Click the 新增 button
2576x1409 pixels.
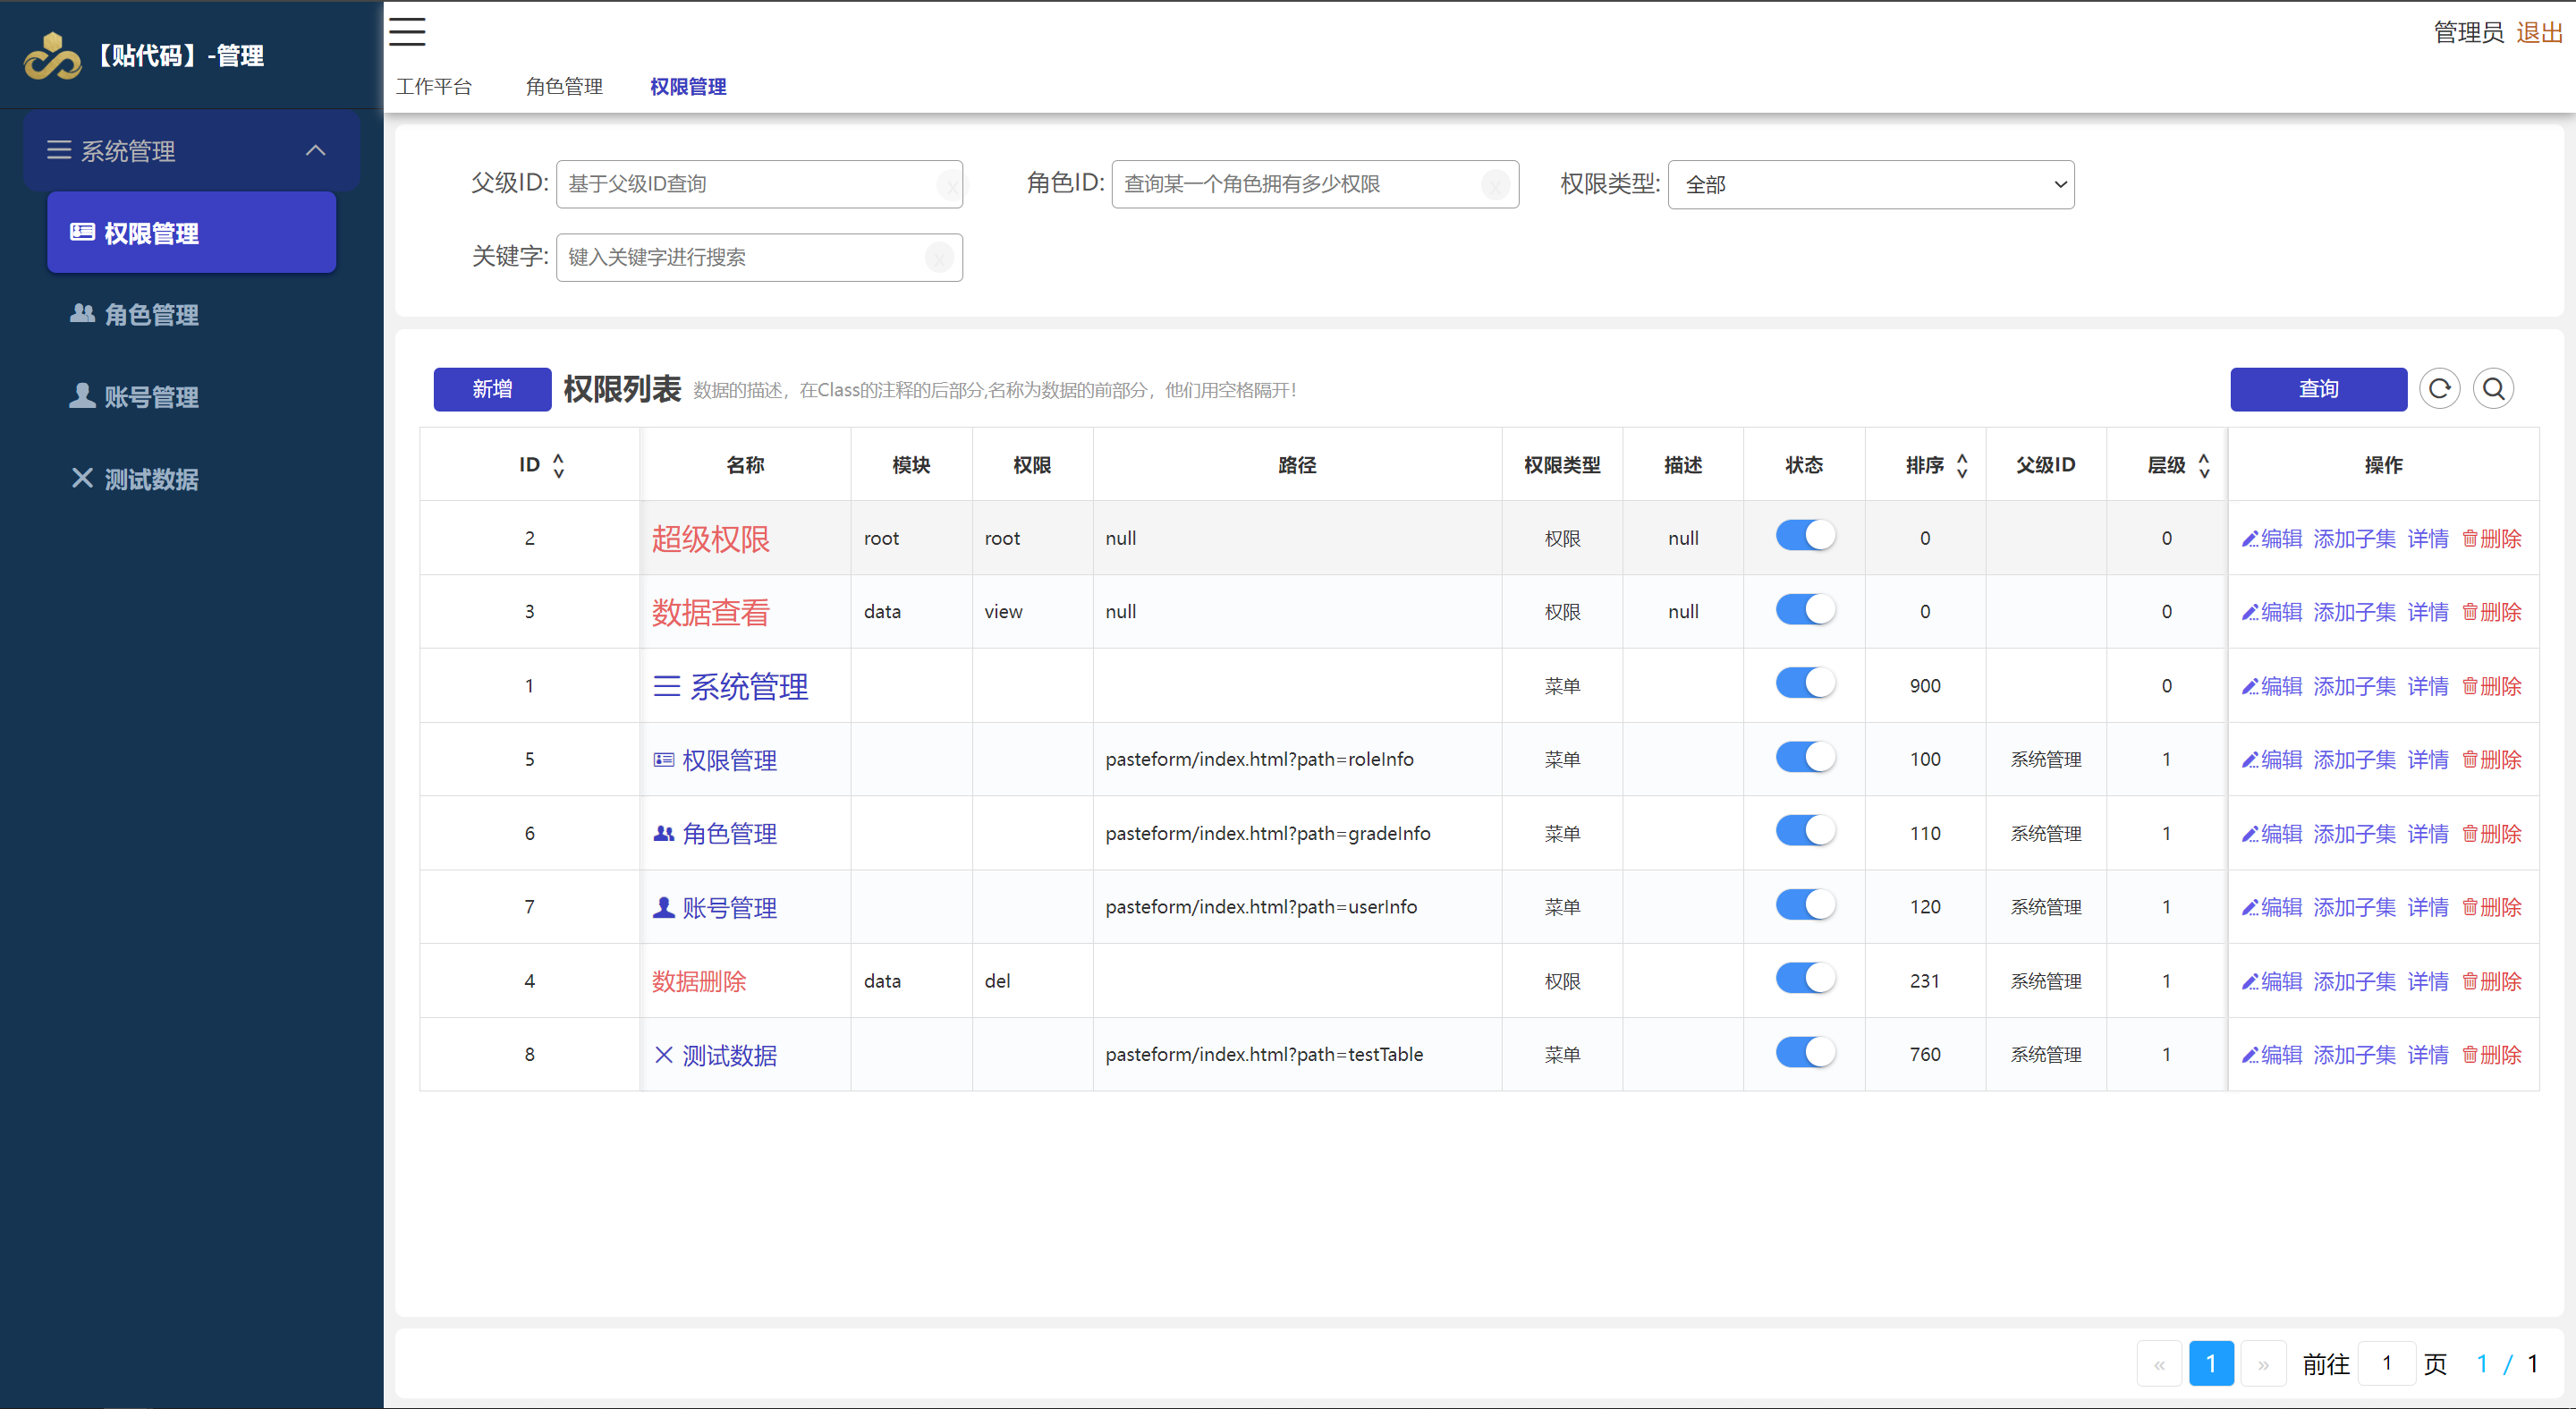pyautogui.click(x=492, y=389)
